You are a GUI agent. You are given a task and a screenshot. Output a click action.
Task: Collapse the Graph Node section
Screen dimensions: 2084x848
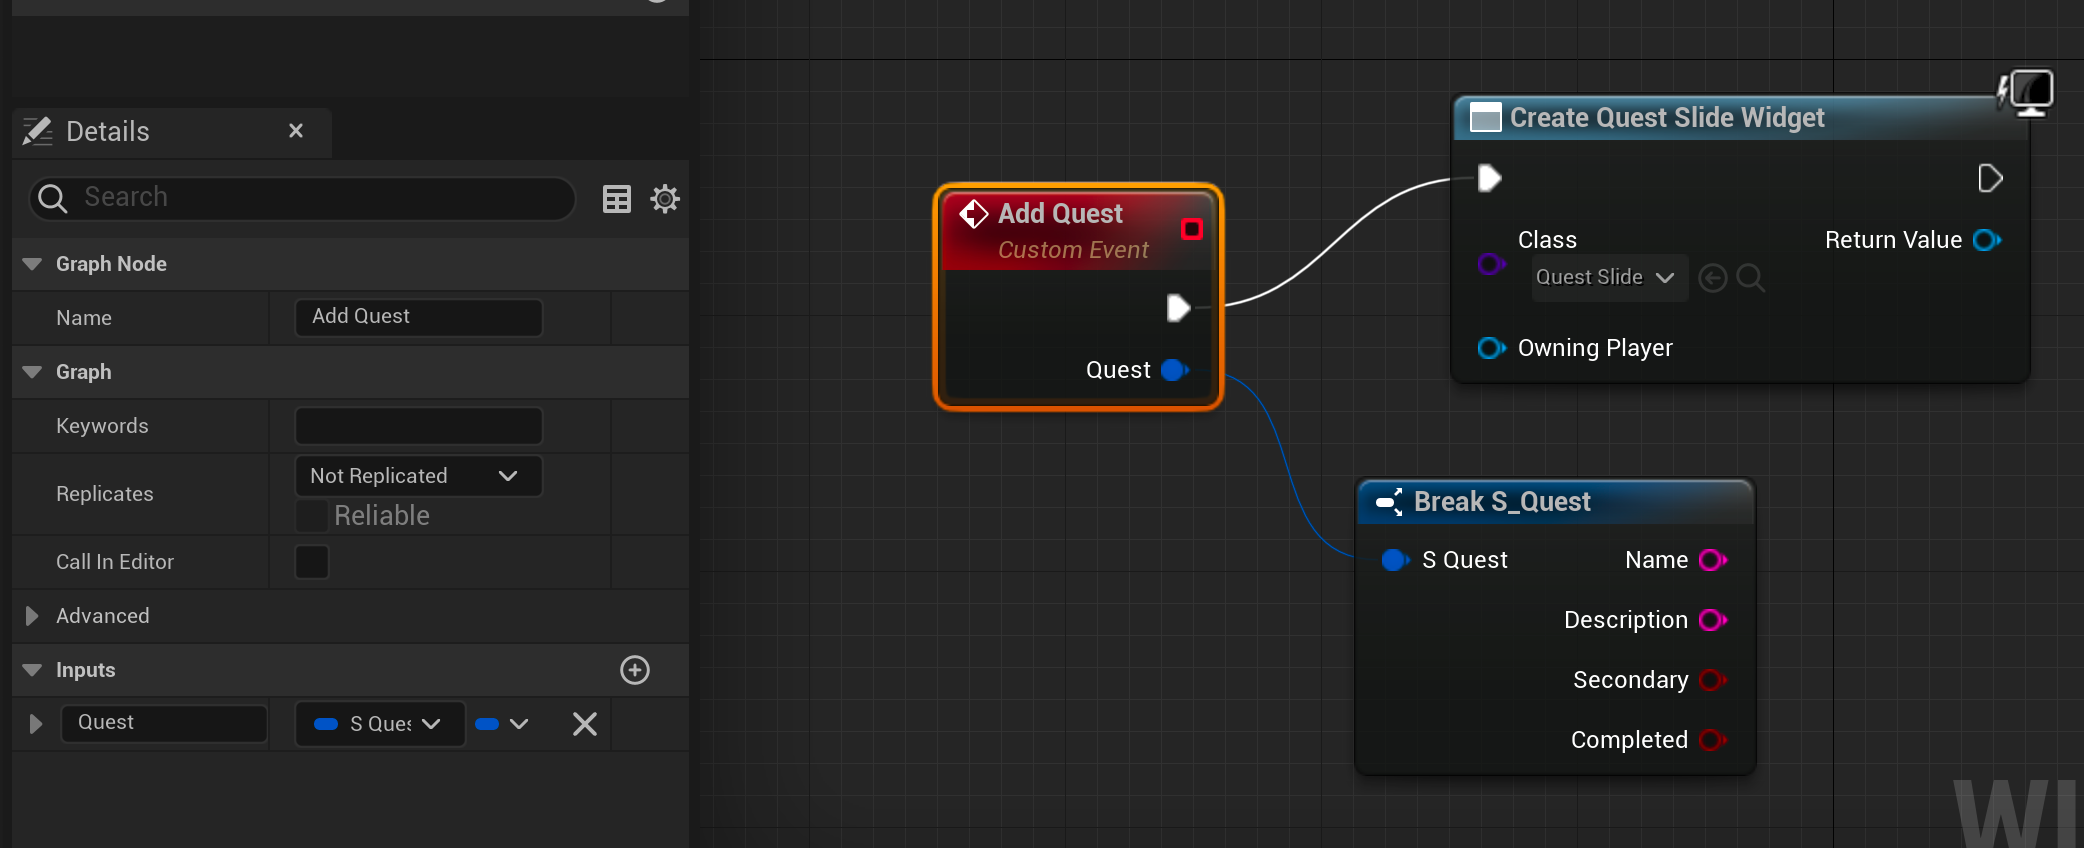coord(32,264)
